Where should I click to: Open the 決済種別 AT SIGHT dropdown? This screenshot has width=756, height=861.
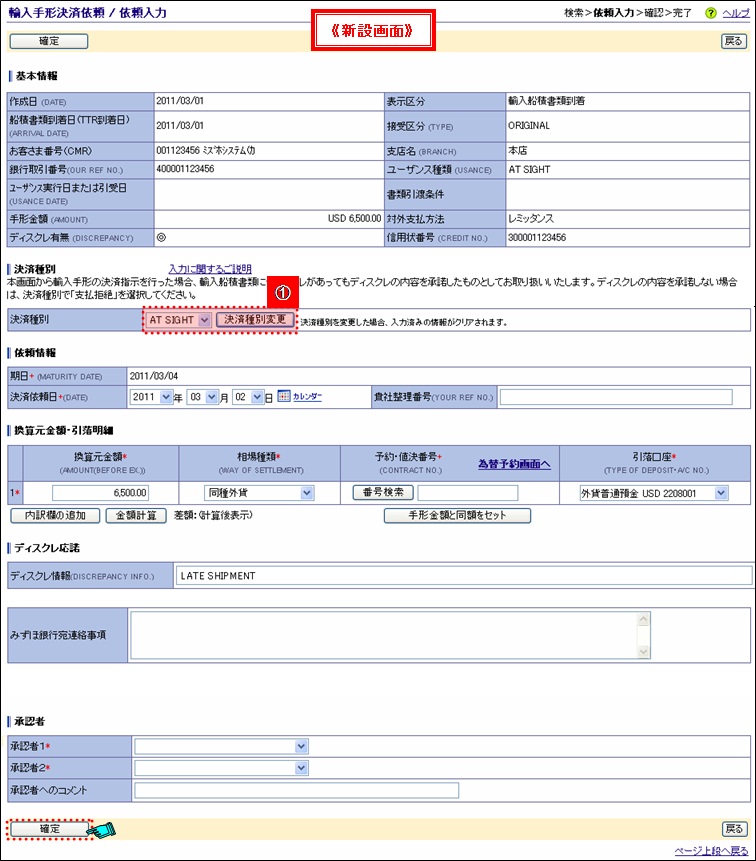(179, 320)
